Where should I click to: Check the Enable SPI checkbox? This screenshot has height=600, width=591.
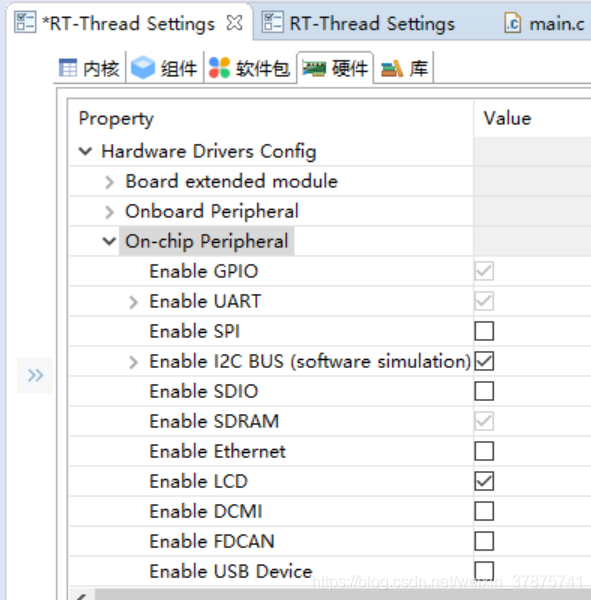tap(484, 331)
